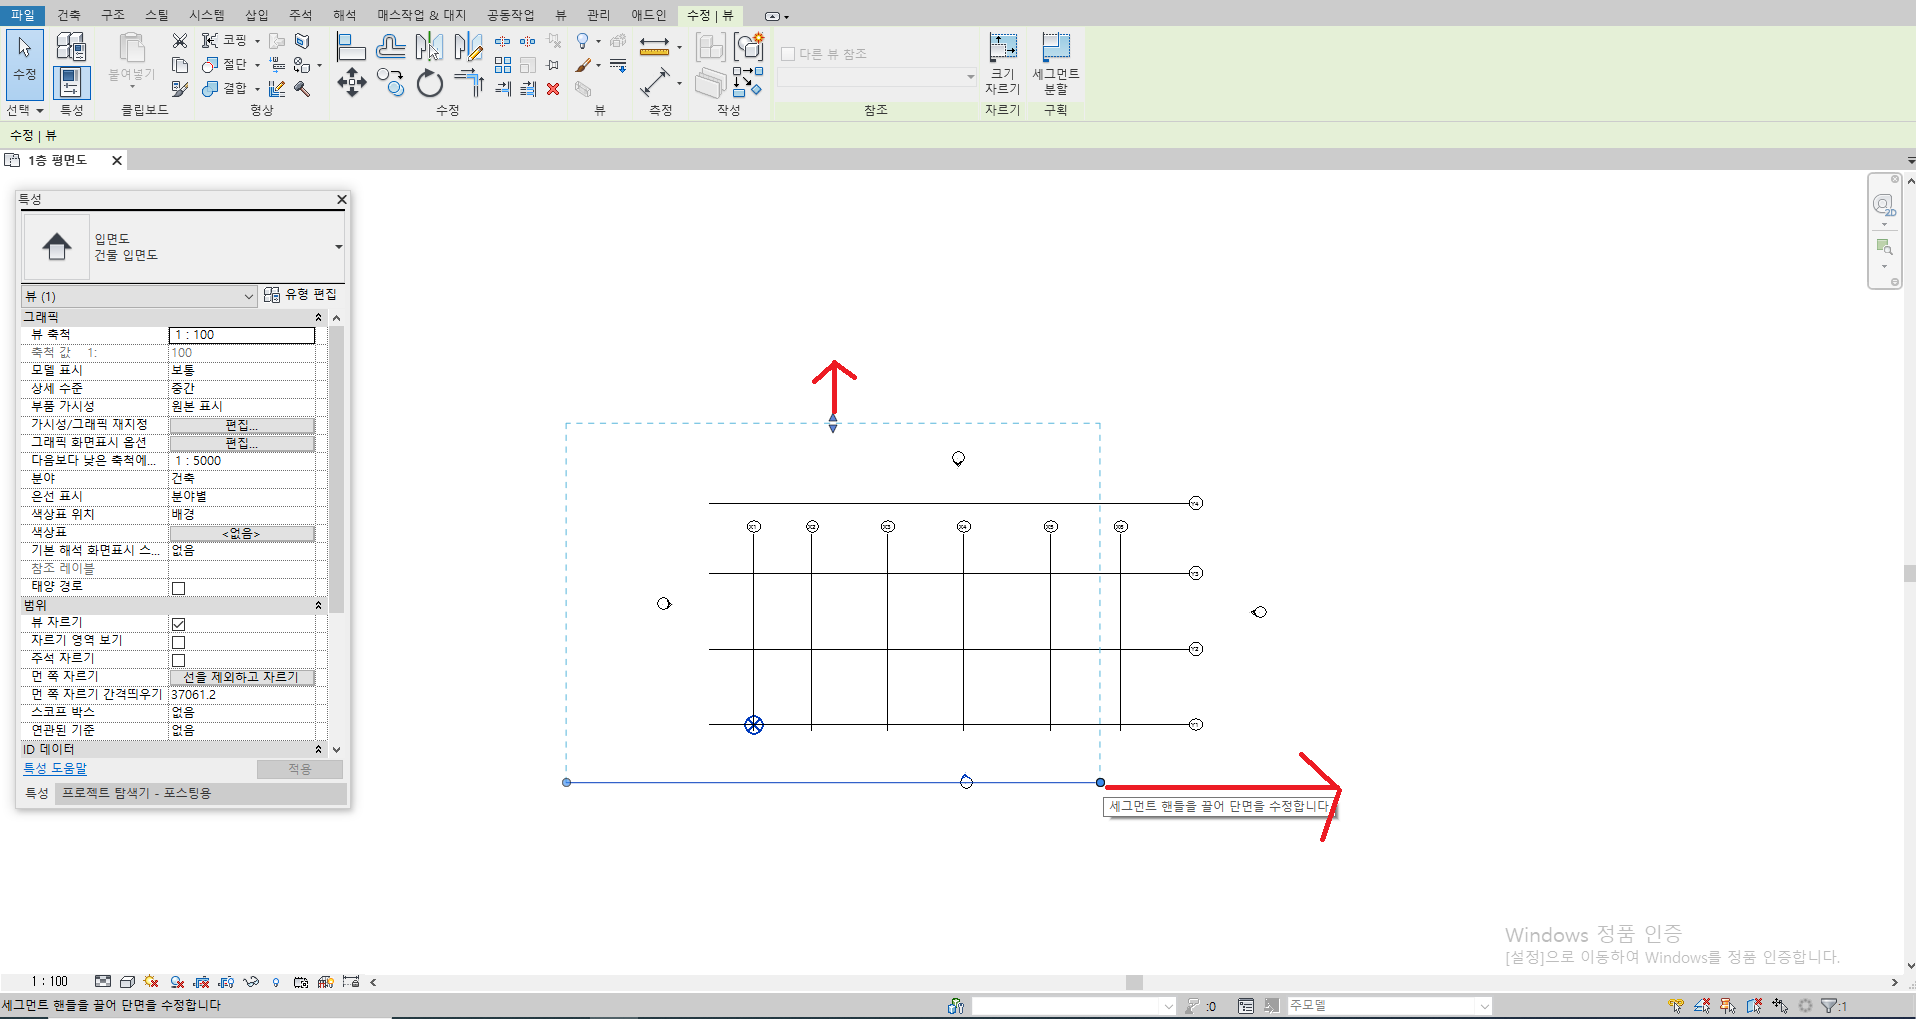The height and width of the screenshot is (1019, 1916).
Task: Collapse the 그래픽 properties section
Action: [x=319, y=317]
